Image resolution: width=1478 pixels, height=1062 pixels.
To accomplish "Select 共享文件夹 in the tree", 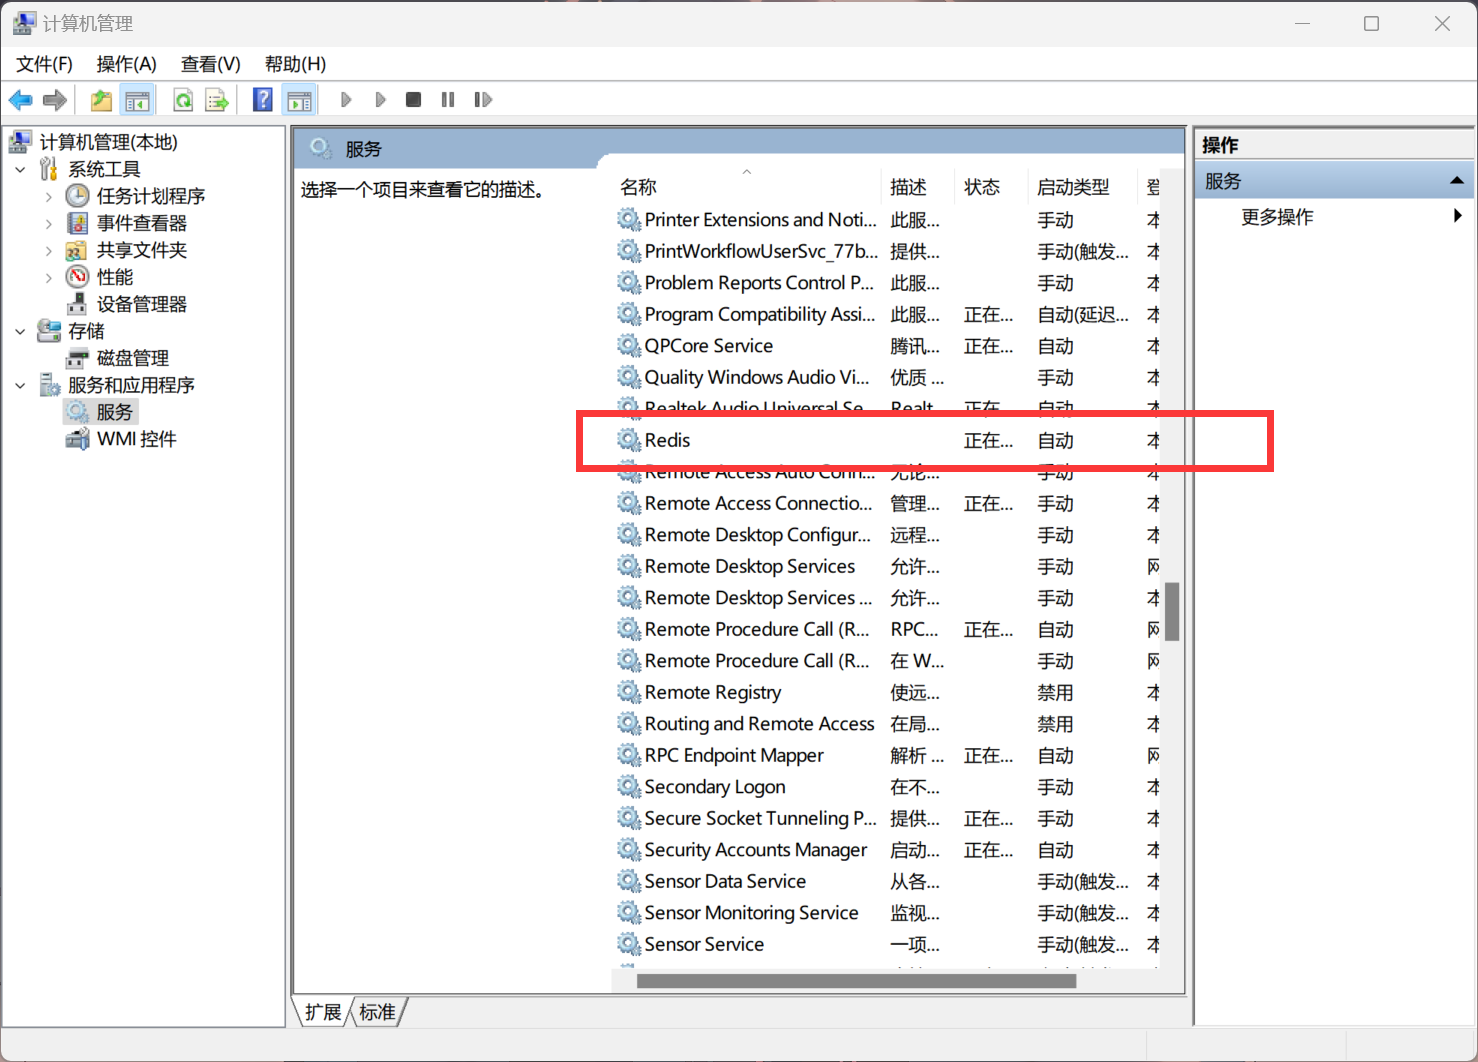I will click(x=141, y=250).
